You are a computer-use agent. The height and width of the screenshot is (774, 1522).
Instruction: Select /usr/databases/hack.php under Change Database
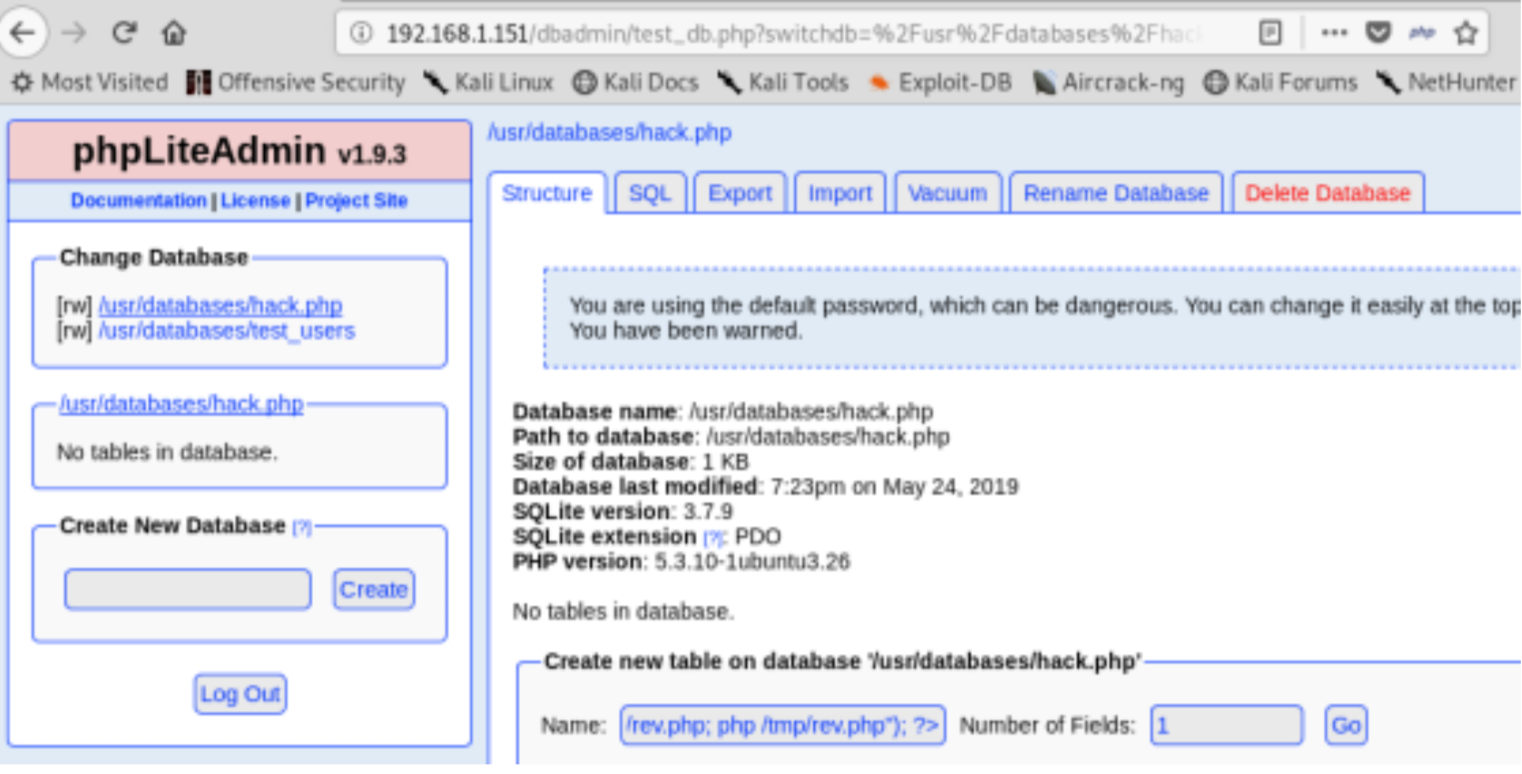tap(220, 306)
